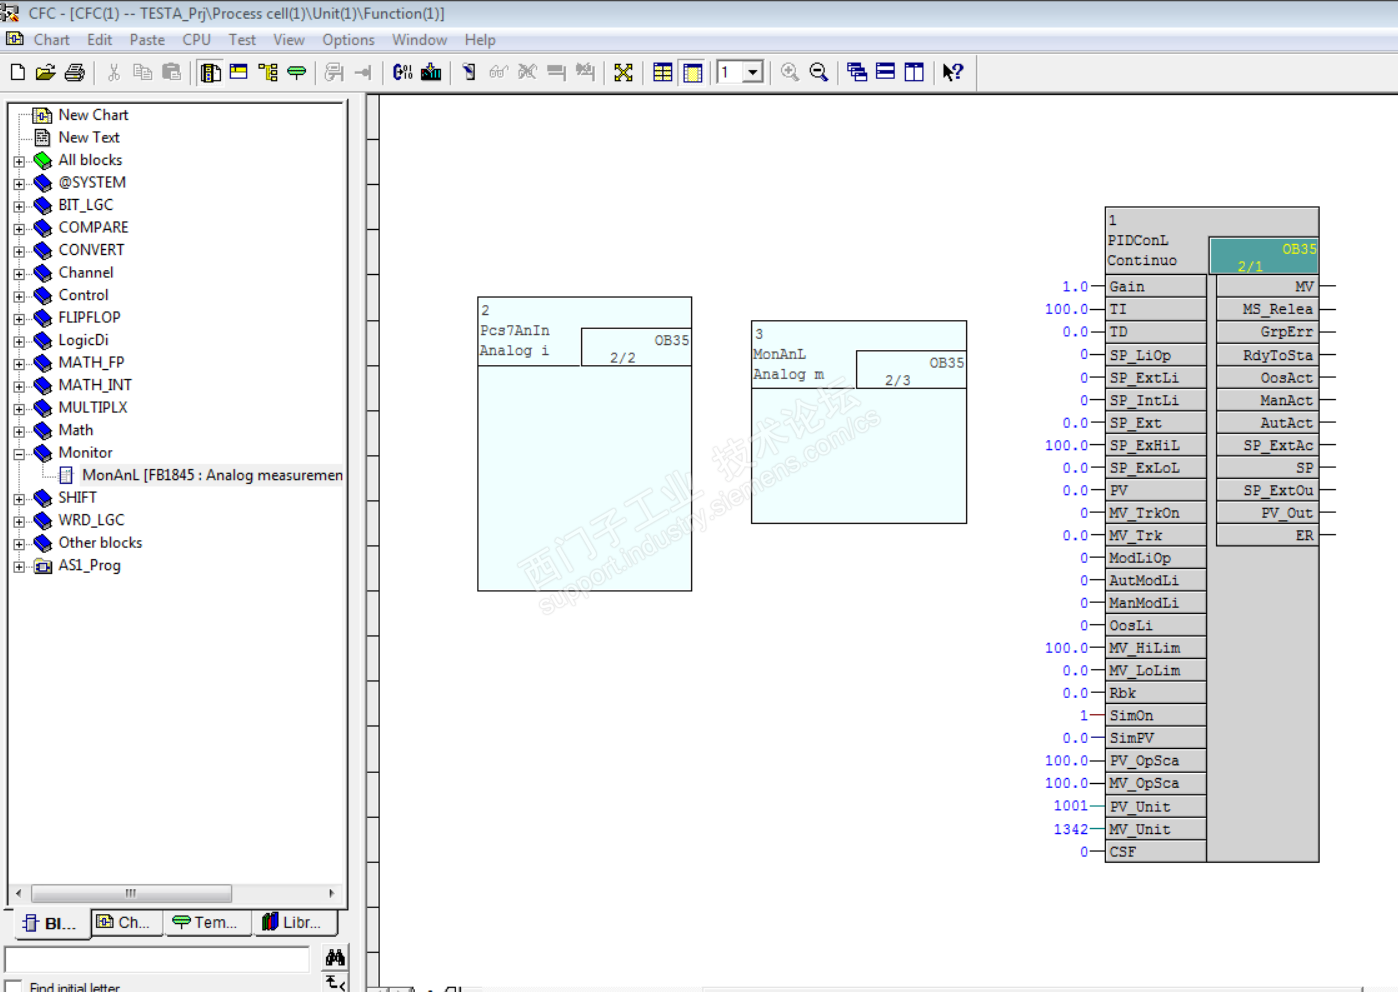Image resolution: width=1398 pixels, height=992 pixels.
Task: Click the Open folder toolbar icon
Action: 46,72
